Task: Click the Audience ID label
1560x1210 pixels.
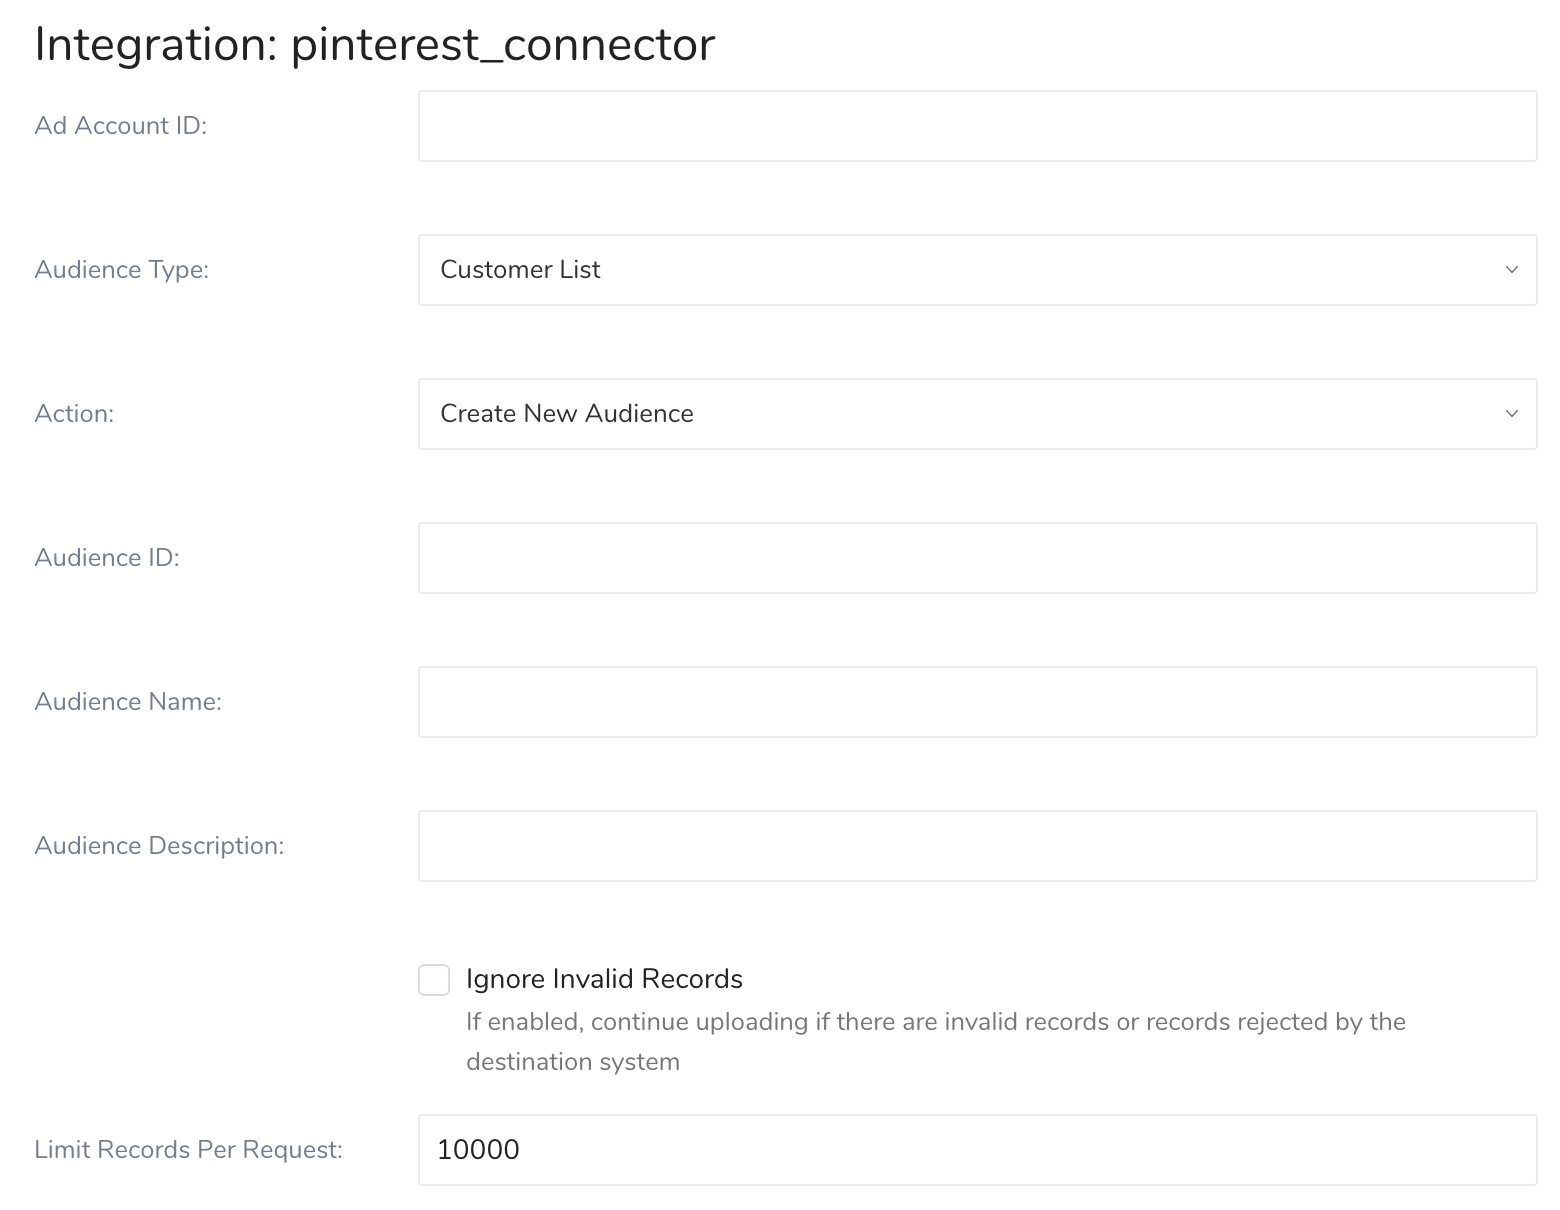Action: 107,558
